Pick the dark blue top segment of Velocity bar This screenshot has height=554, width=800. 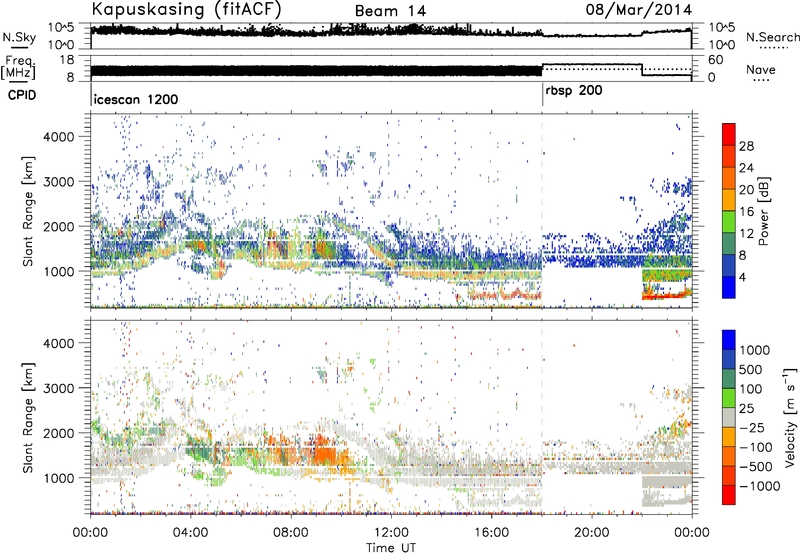729,340
